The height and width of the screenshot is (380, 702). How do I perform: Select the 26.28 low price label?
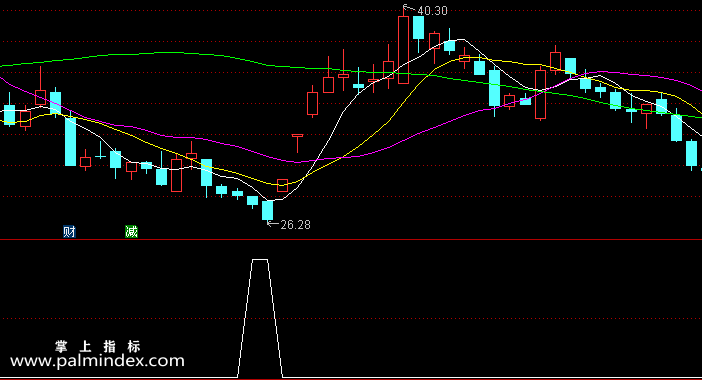pos(295,225)
